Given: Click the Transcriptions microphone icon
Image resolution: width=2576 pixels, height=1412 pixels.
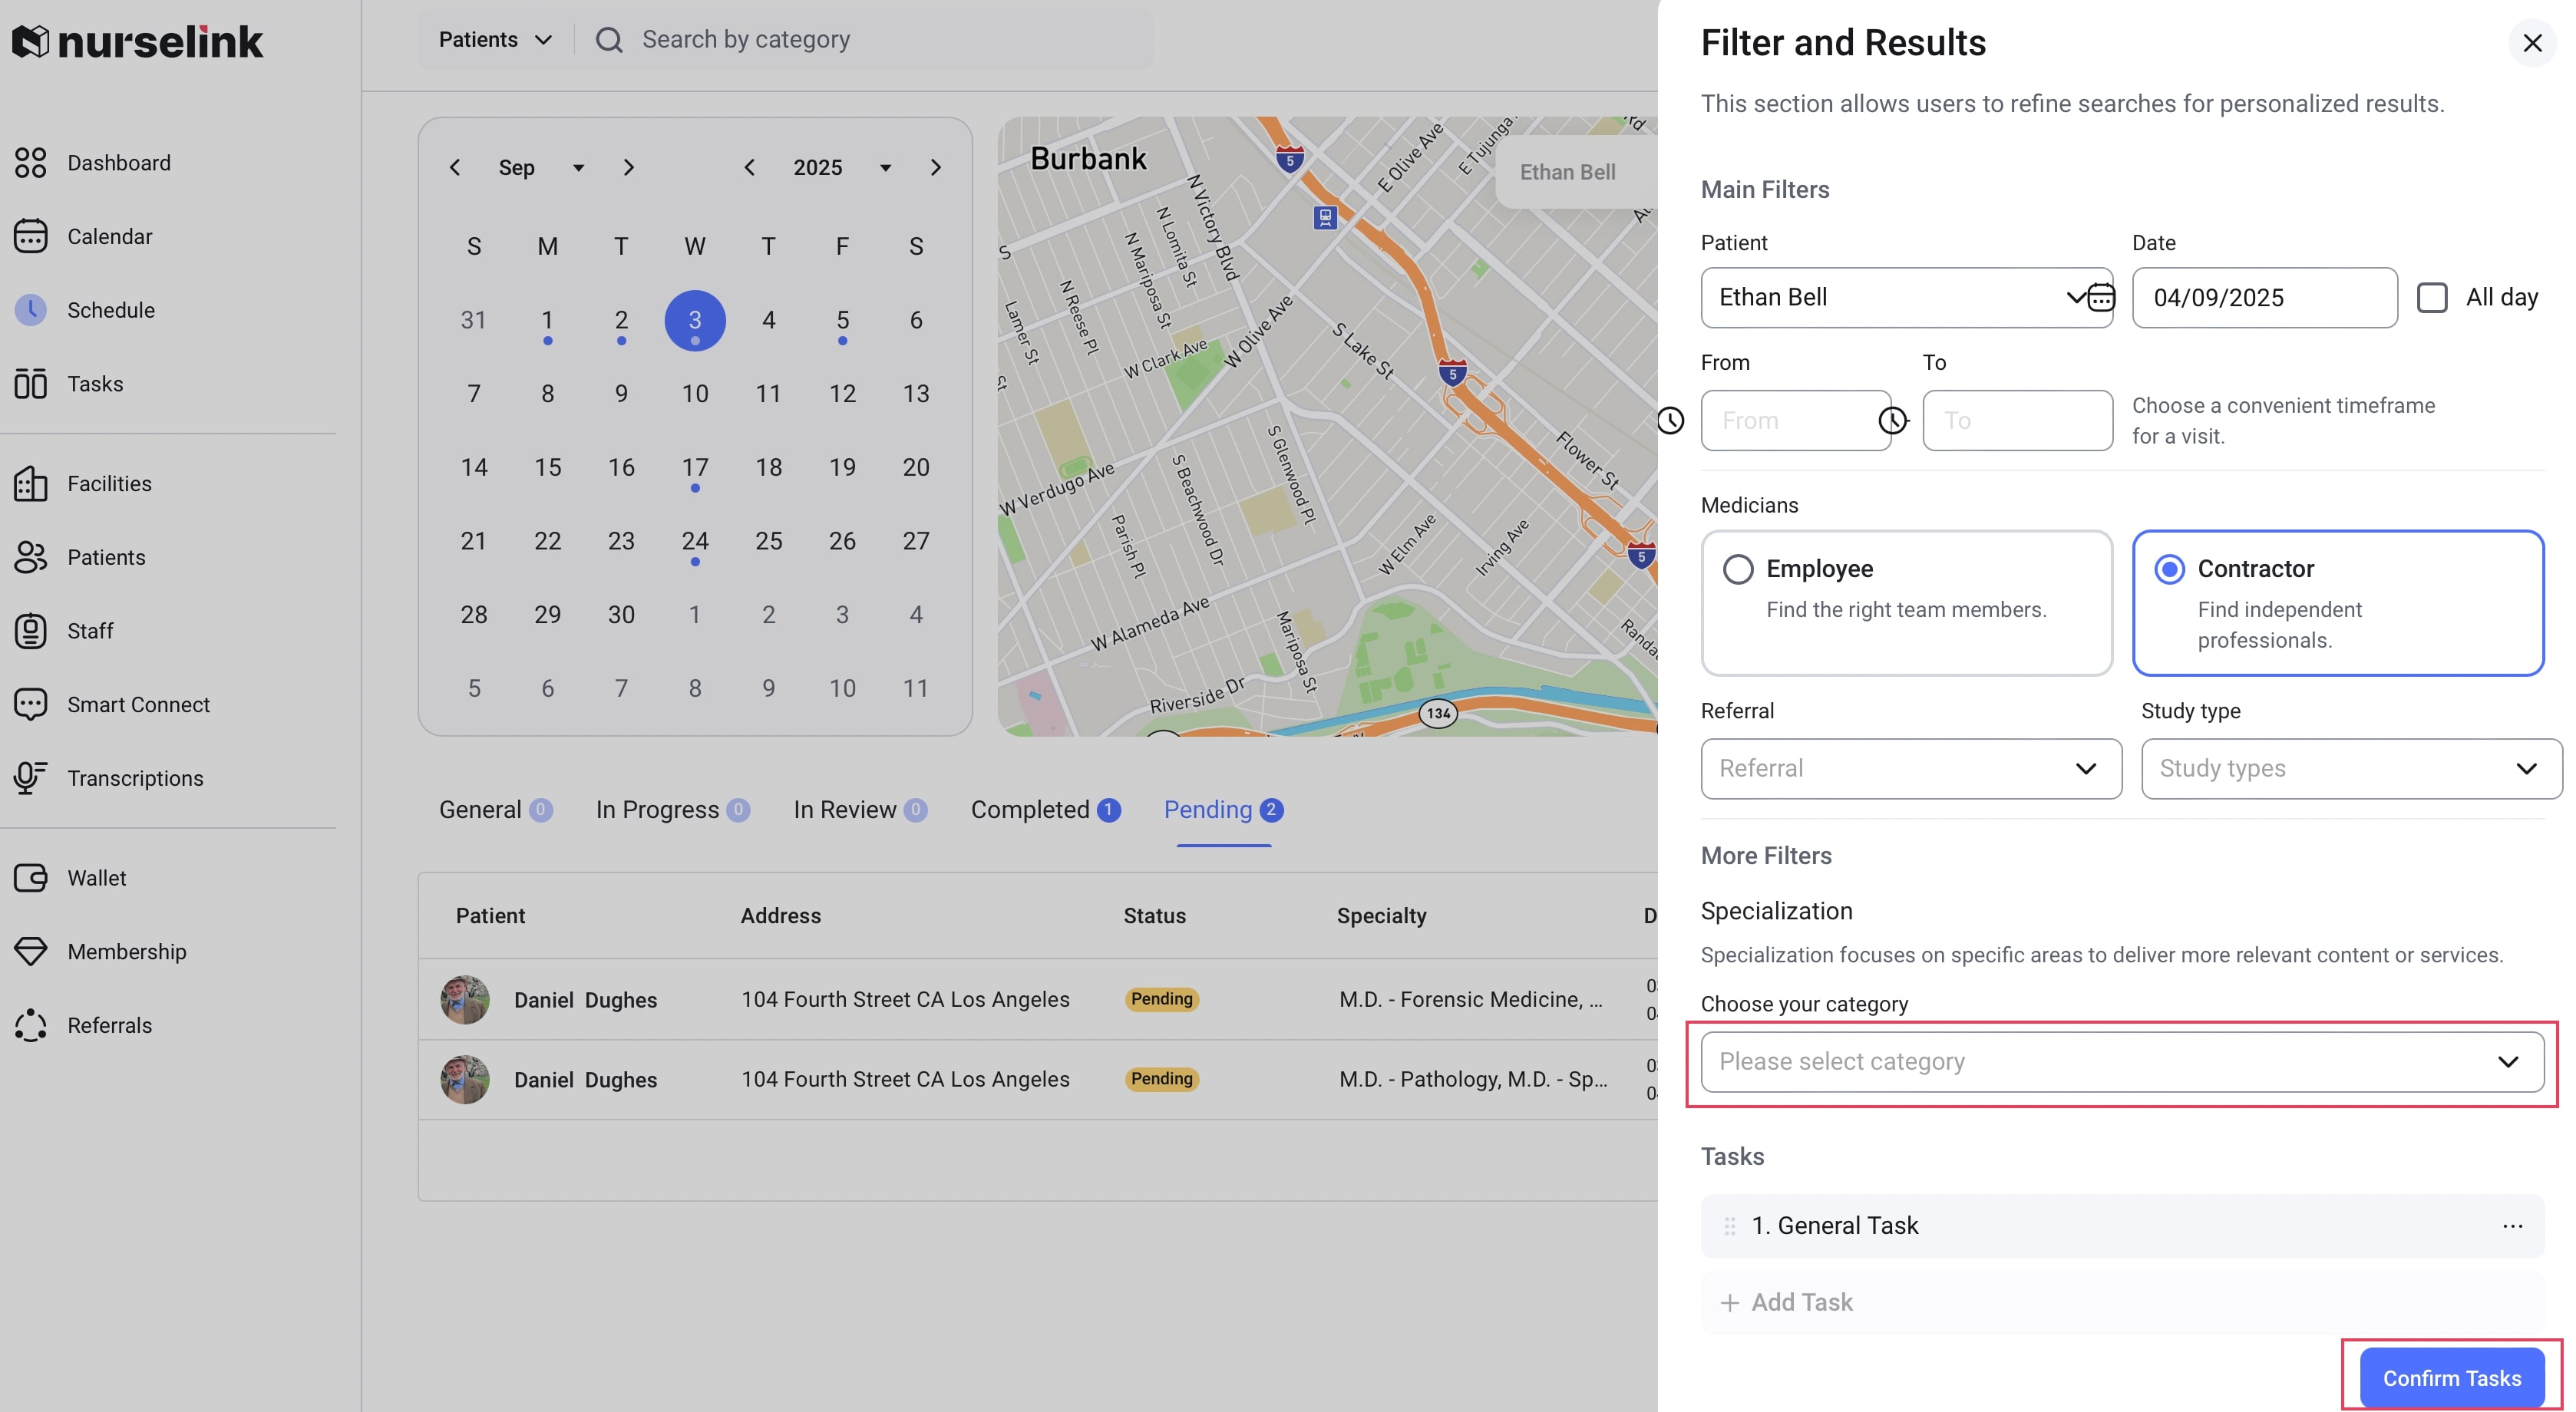Looking at the screenshot, I should 30,778.
